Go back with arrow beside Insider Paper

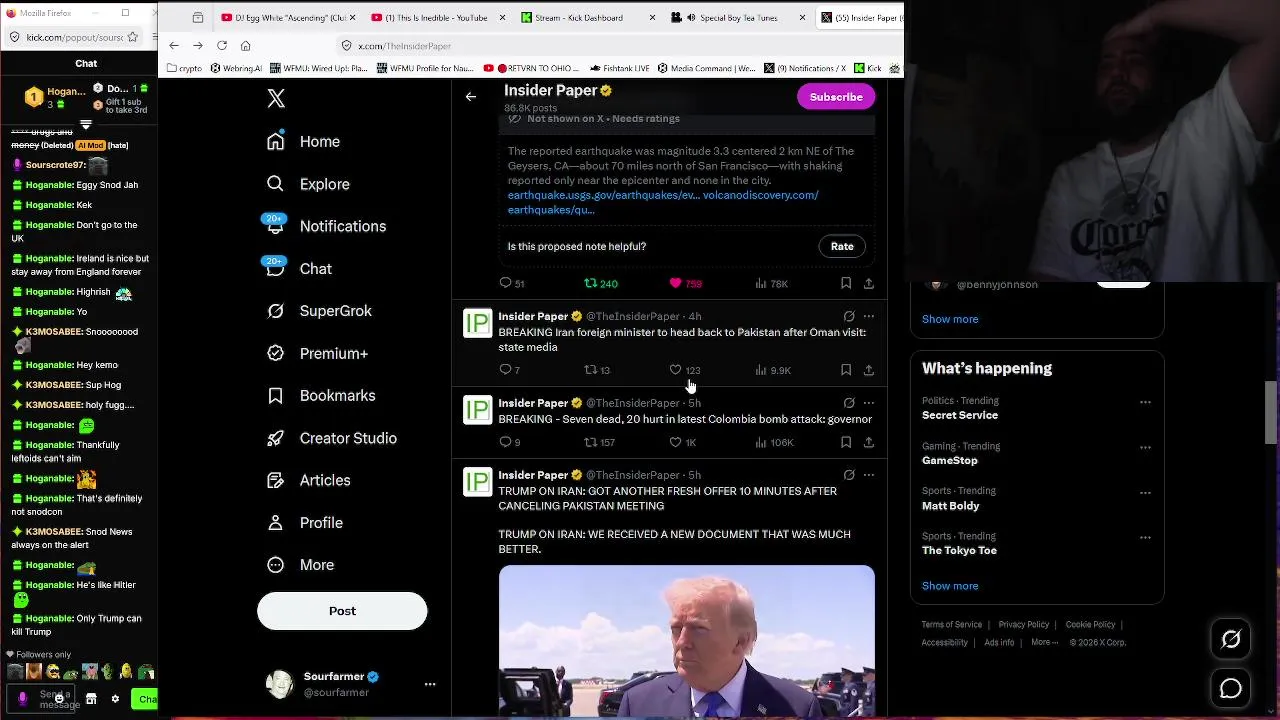471,97
